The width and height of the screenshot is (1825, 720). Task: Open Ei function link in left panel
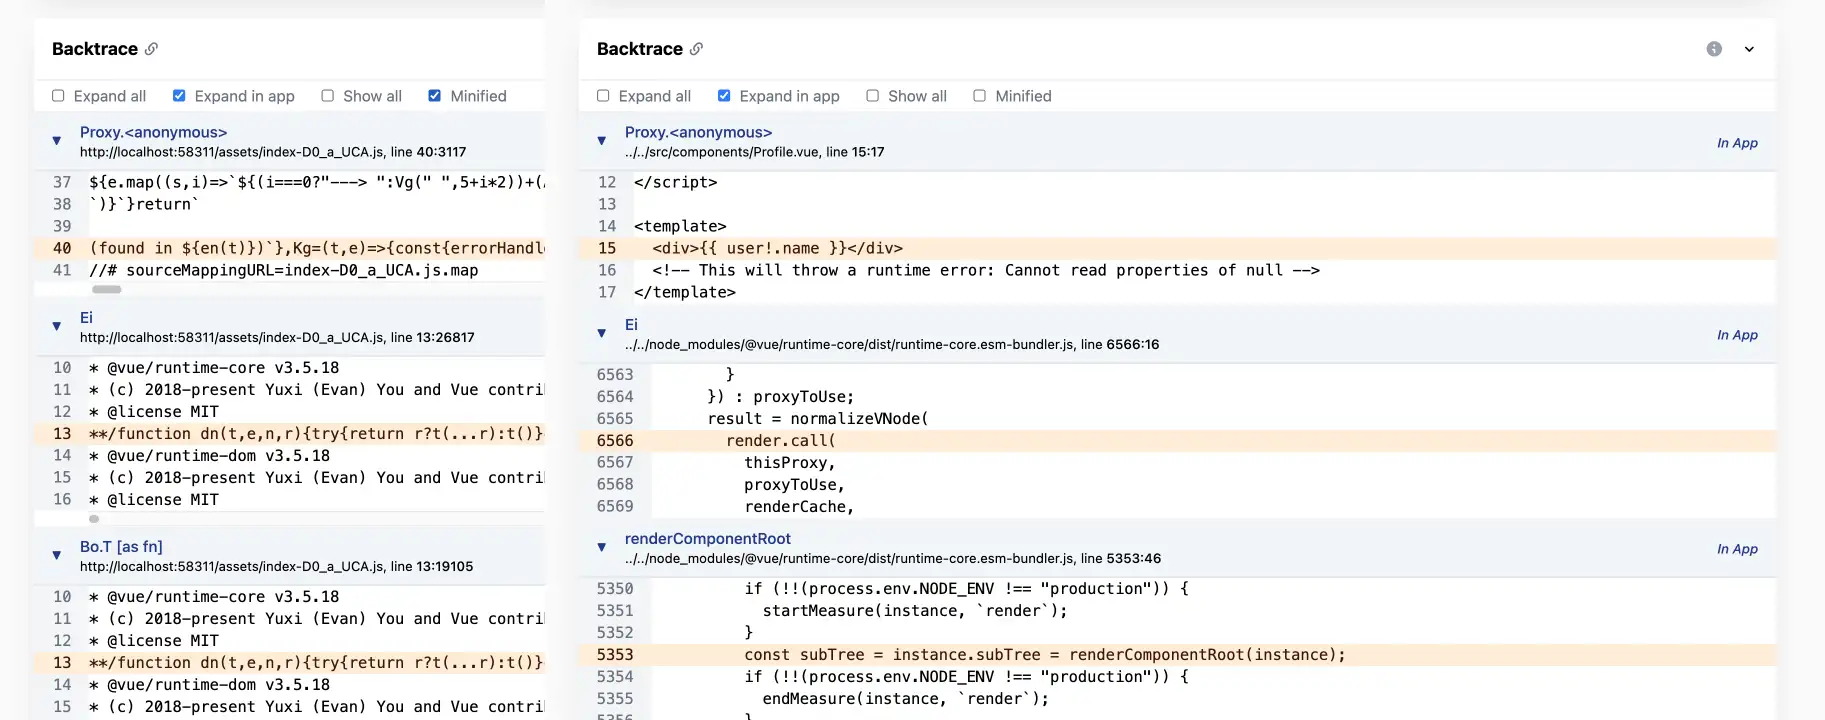click(x=86, y=317)
